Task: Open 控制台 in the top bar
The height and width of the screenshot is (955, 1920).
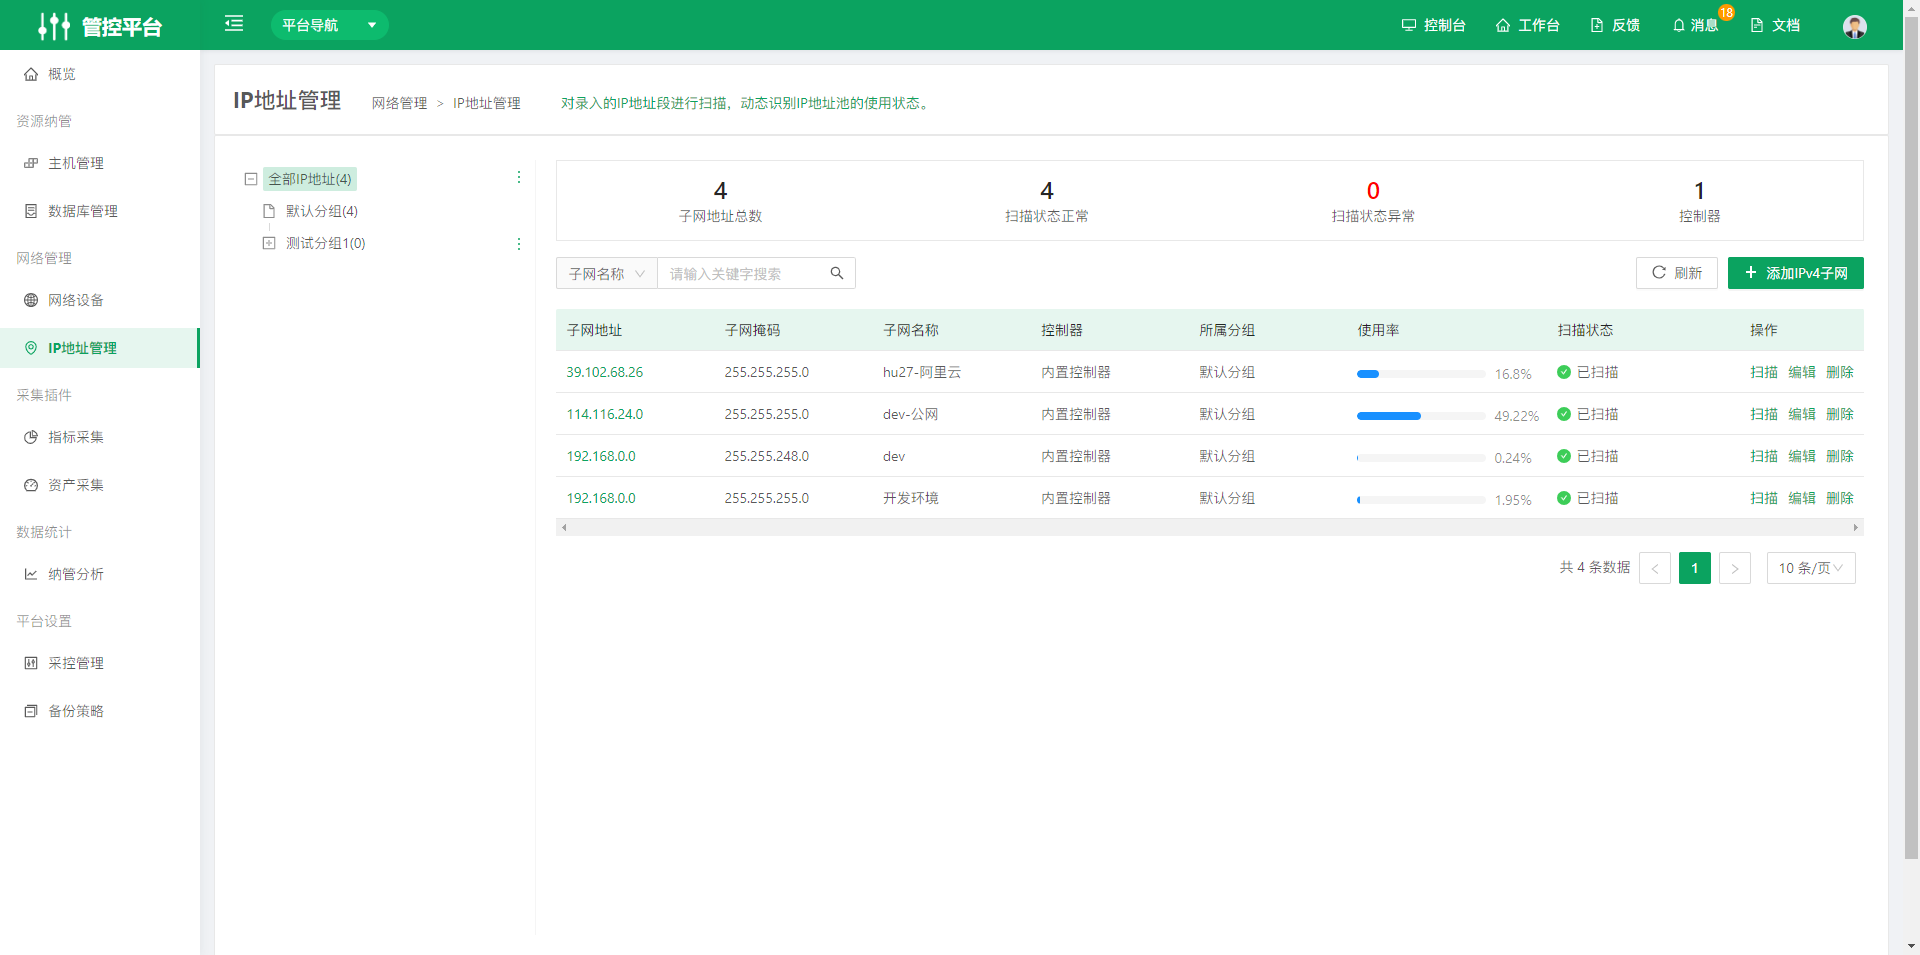Action: 1433,25
